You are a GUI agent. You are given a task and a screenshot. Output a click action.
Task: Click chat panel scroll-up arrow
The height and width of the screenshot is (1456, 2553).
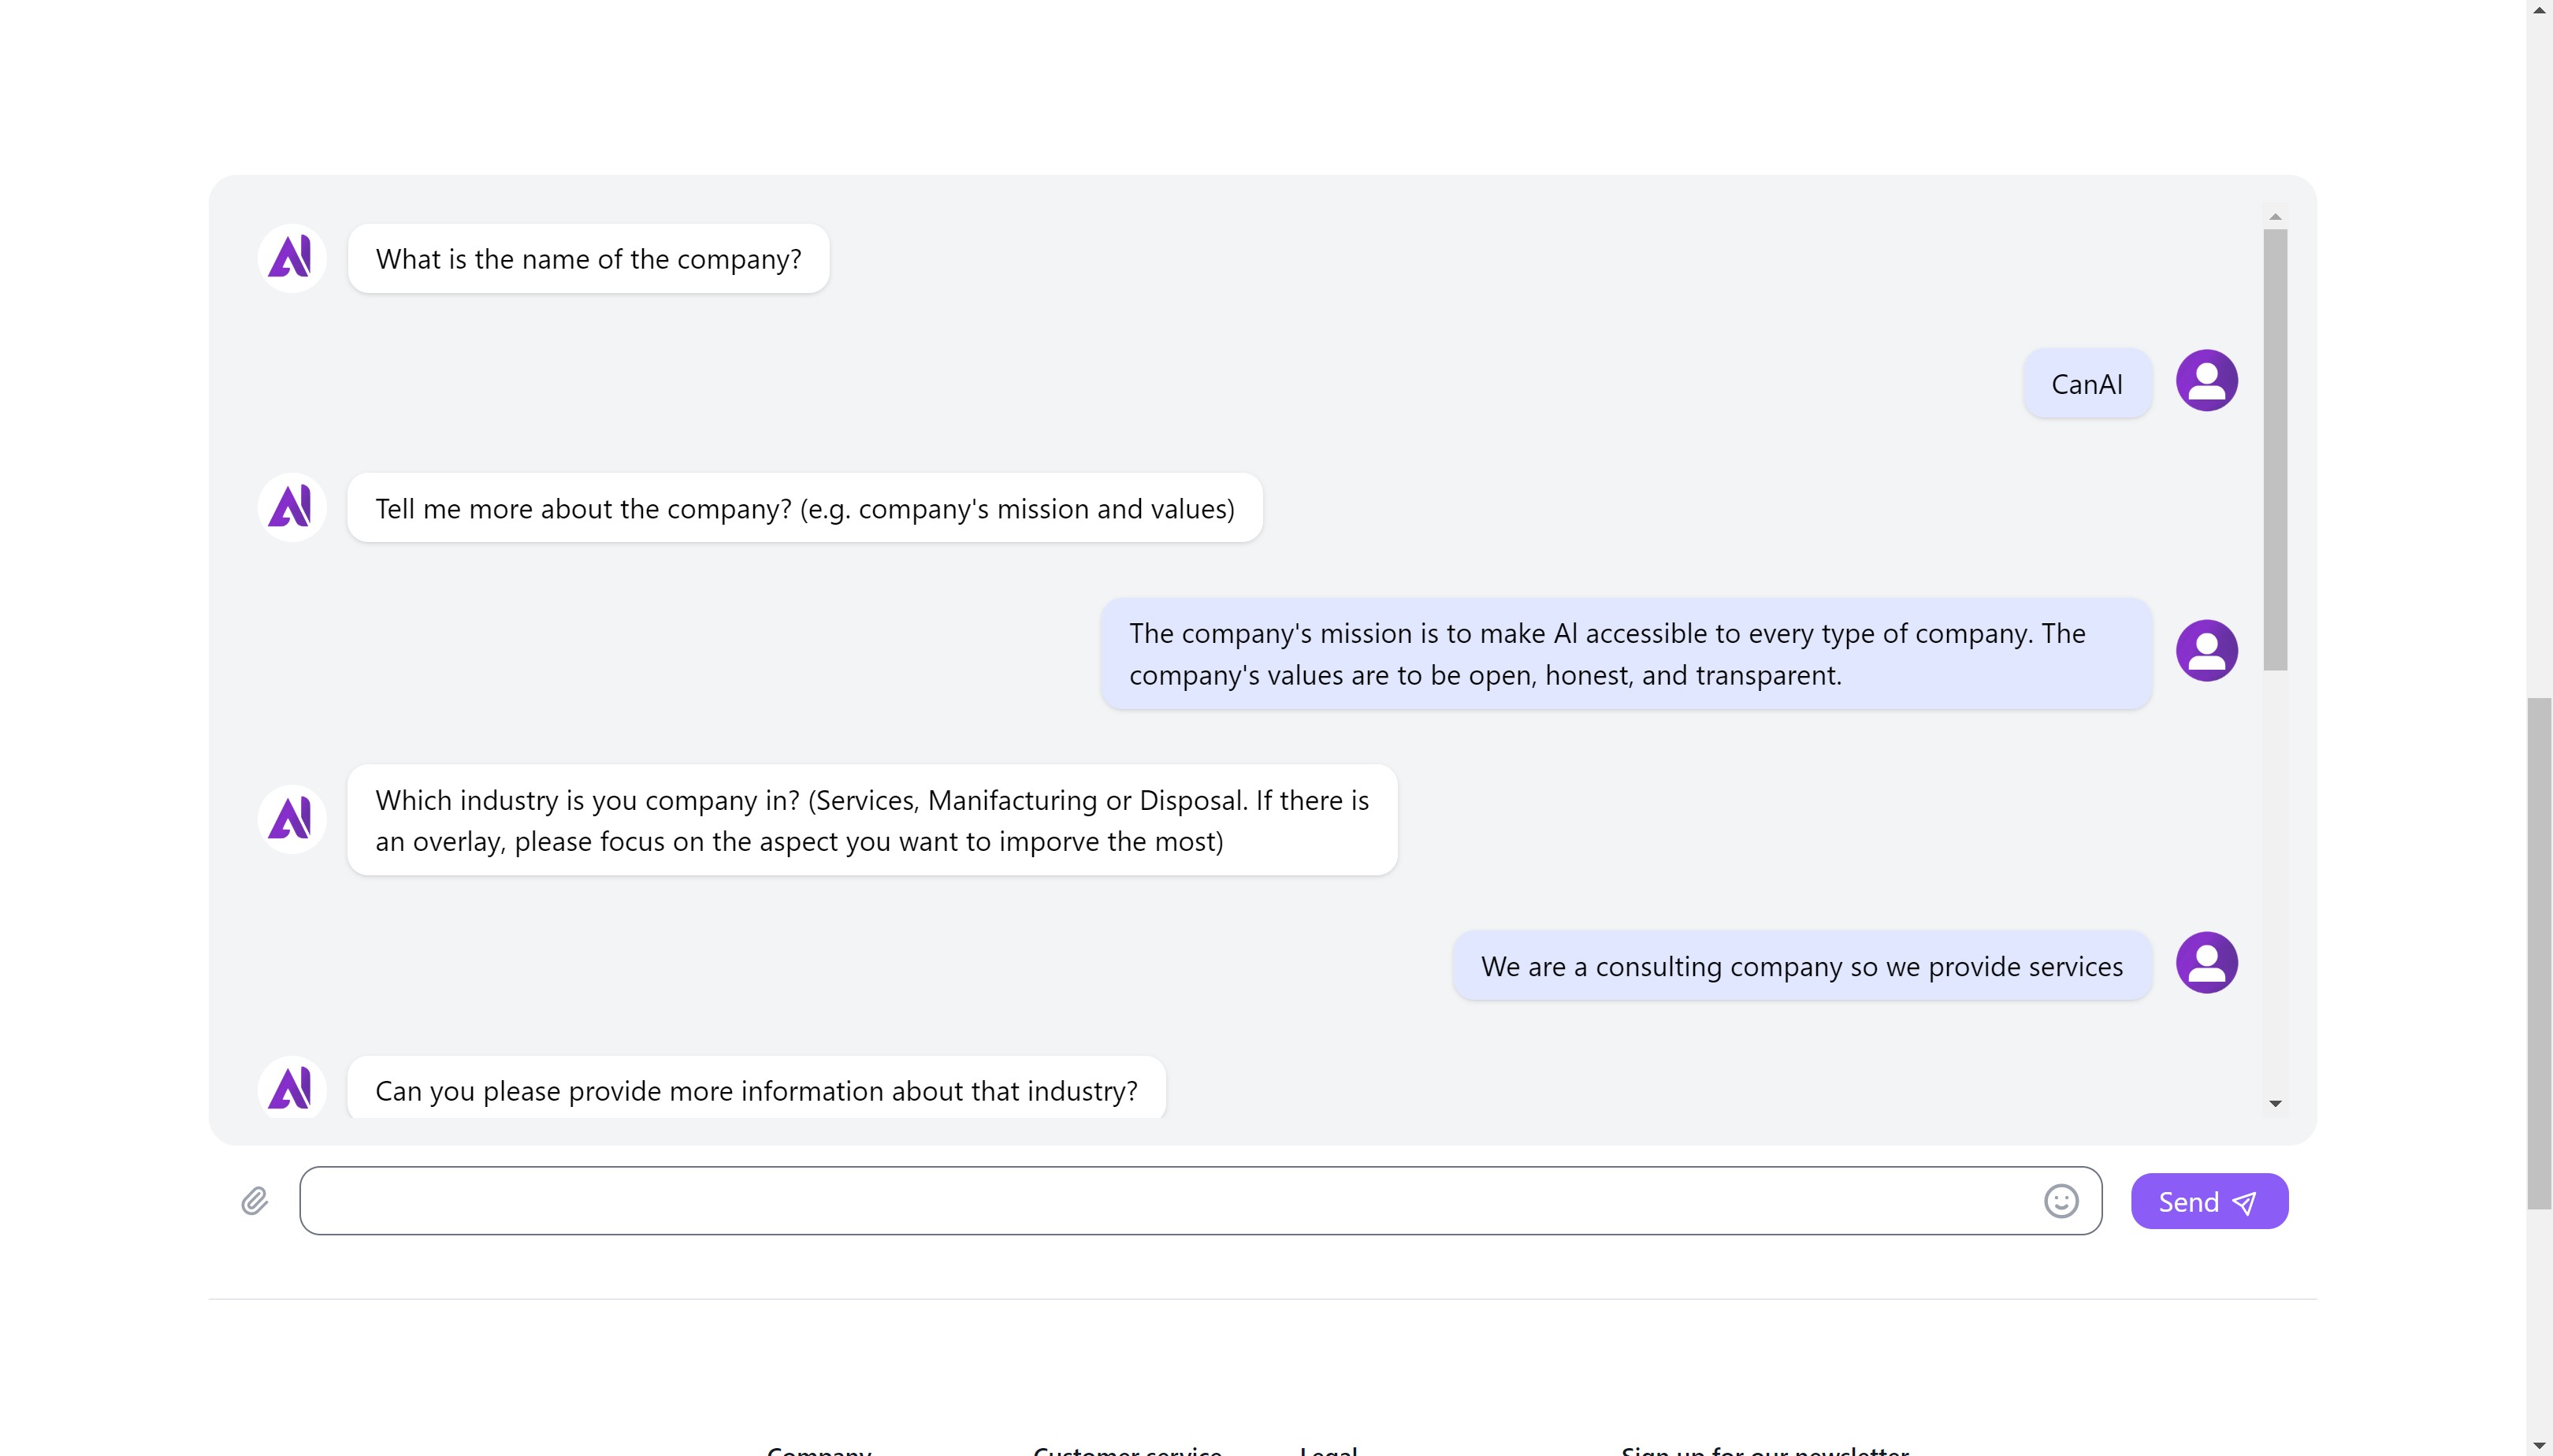[2275, 217]
